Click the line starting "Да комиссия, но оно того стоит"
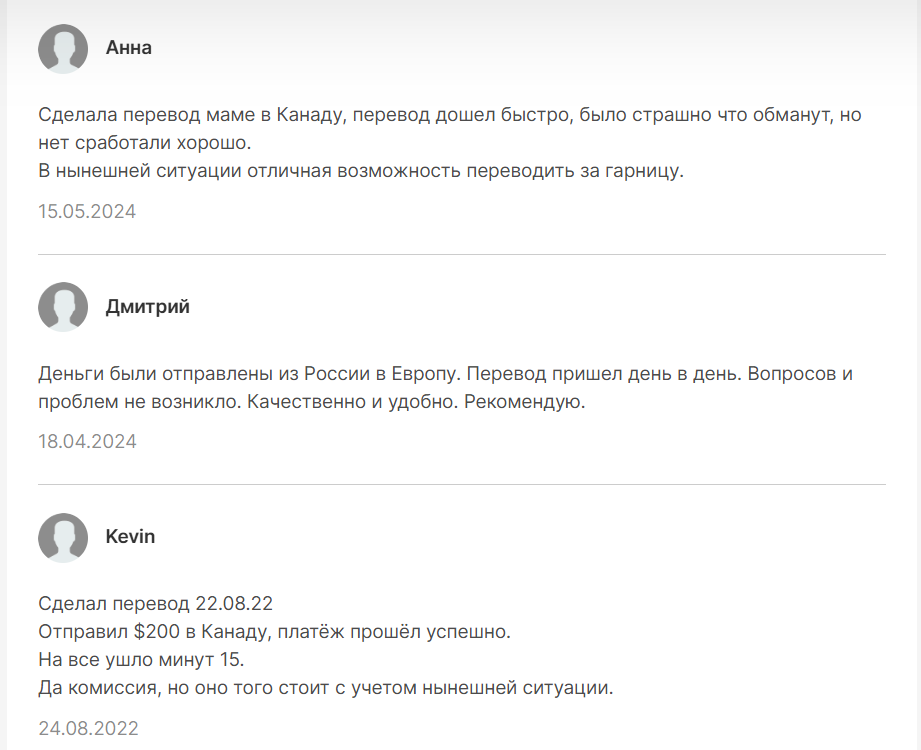This screenshot has height=750, width=921. 325,688
